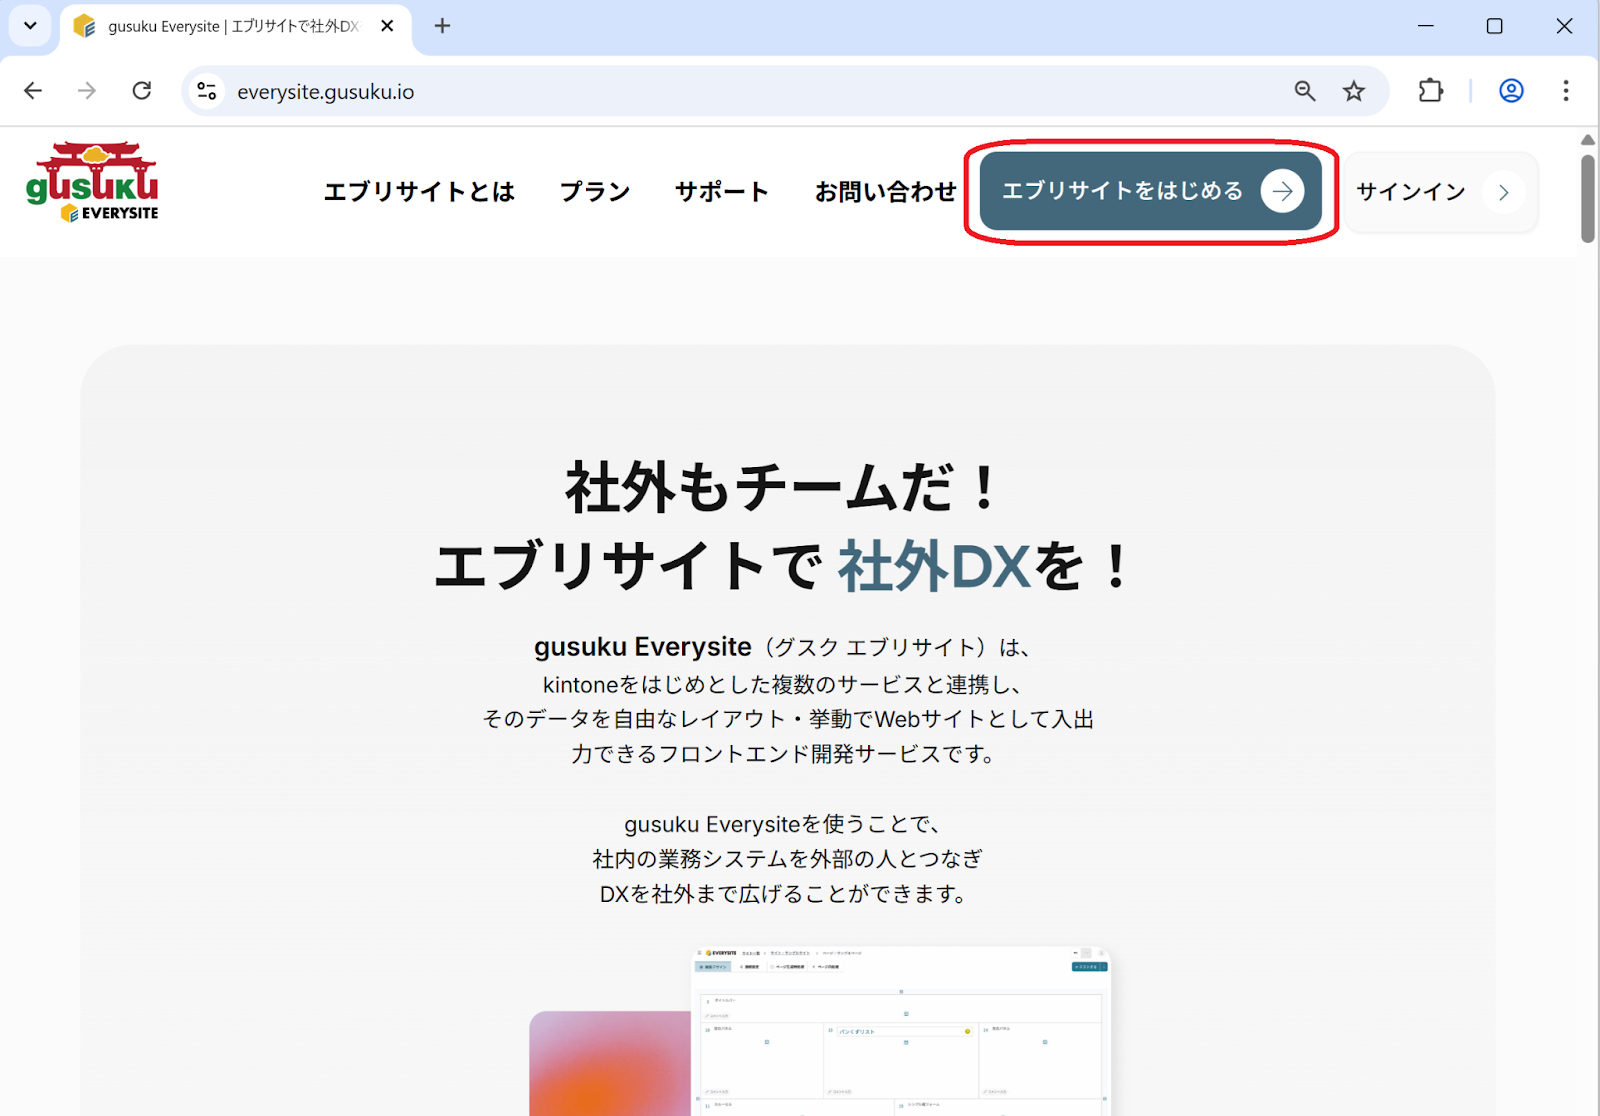The image size is (1600, 1116).
Task: Click the 社外DXを headline text
Action: coord(984,566)
